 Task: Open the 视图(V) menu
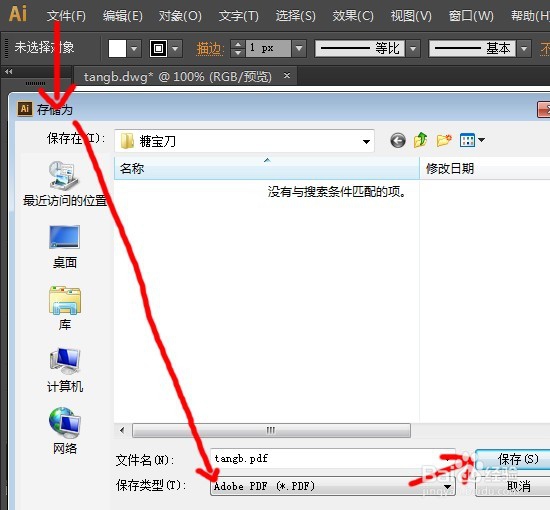click(411, 15)
